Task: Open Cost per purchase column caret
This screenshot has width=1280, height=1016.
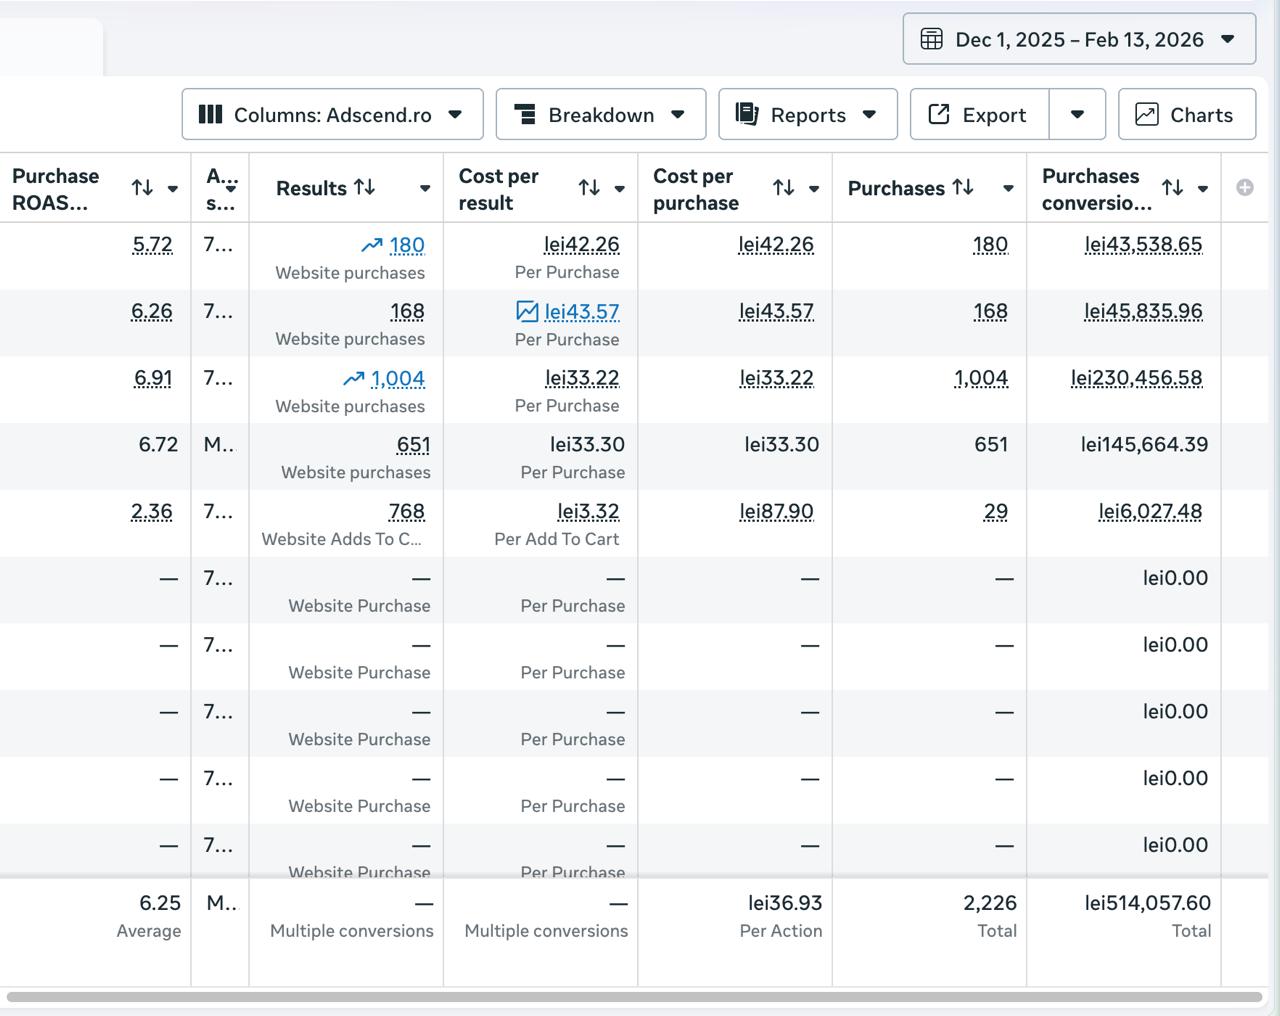Action: click(x=814, y=189)
